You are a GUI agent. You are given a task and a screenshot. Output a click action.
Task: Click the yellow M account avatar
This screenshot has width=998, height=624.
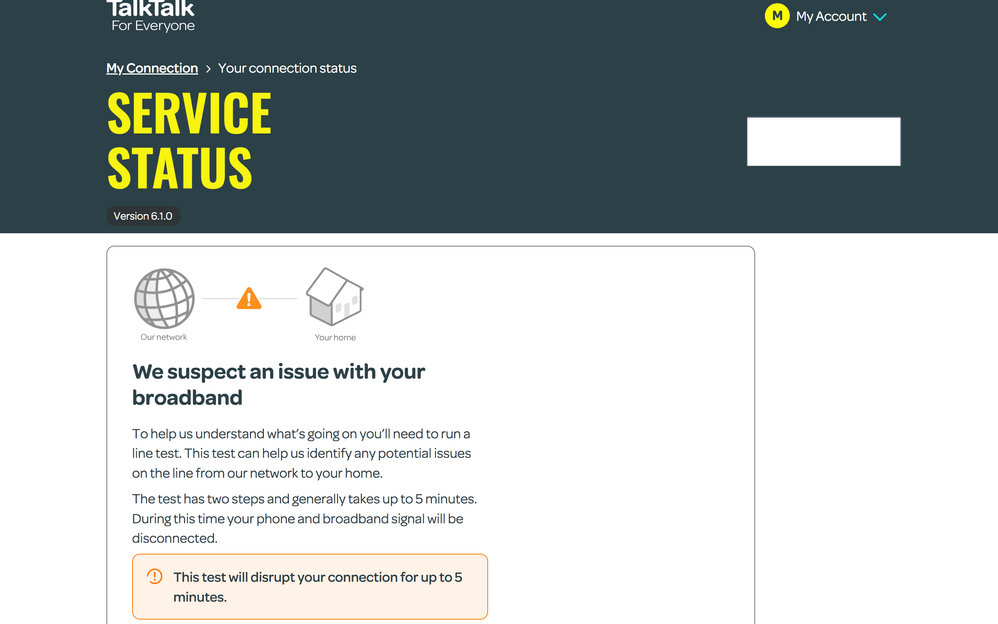(x=777, y=16)
